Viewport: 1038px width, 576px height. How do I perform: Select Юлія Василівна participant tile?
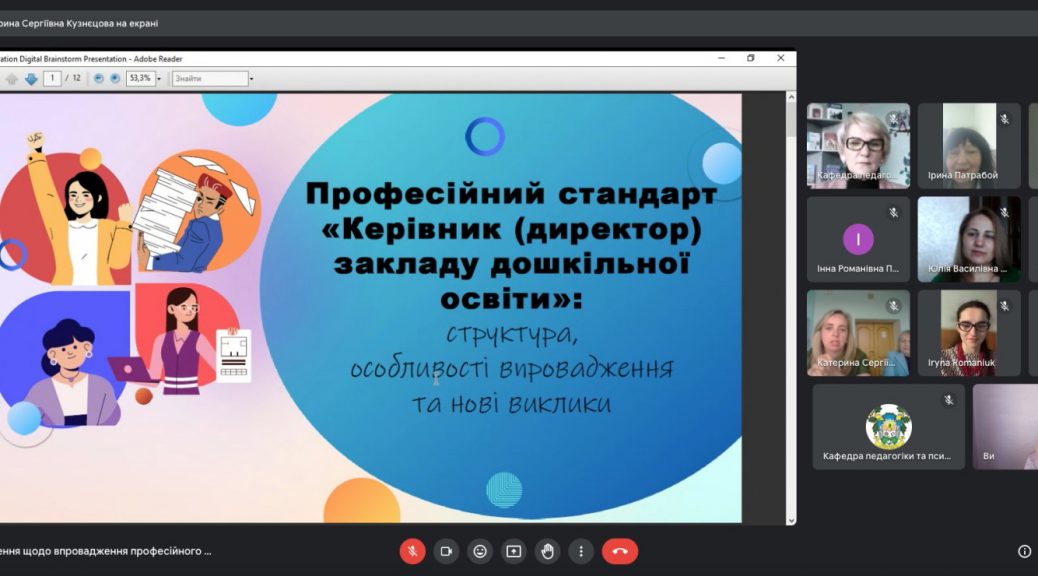click(969, 239)
